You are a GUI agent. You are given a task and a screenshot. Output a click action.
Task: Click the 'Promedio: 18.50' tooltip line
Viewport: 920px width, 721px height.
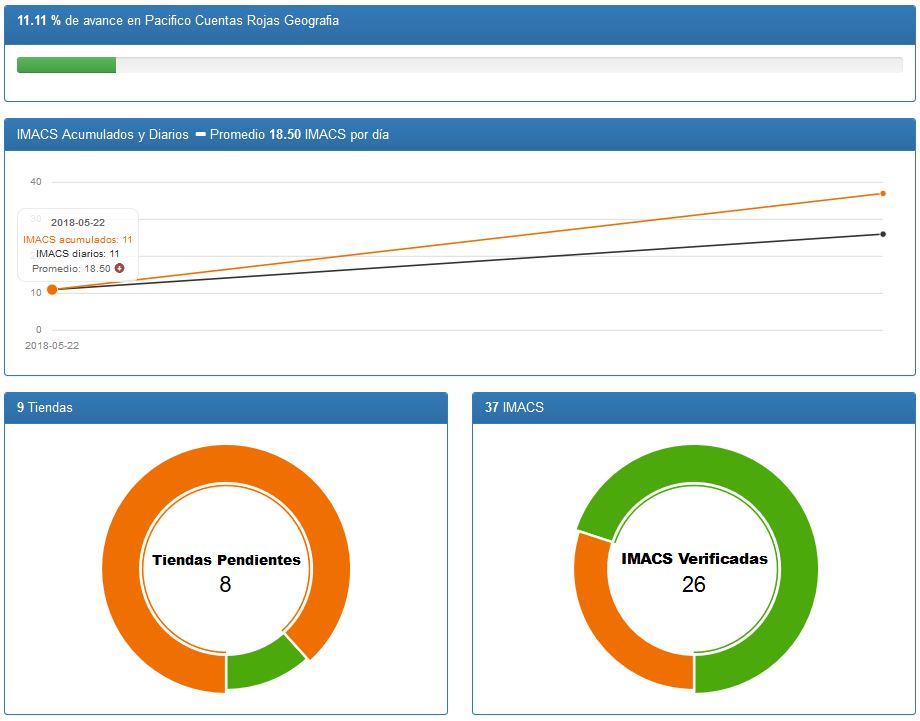point(71,268)
